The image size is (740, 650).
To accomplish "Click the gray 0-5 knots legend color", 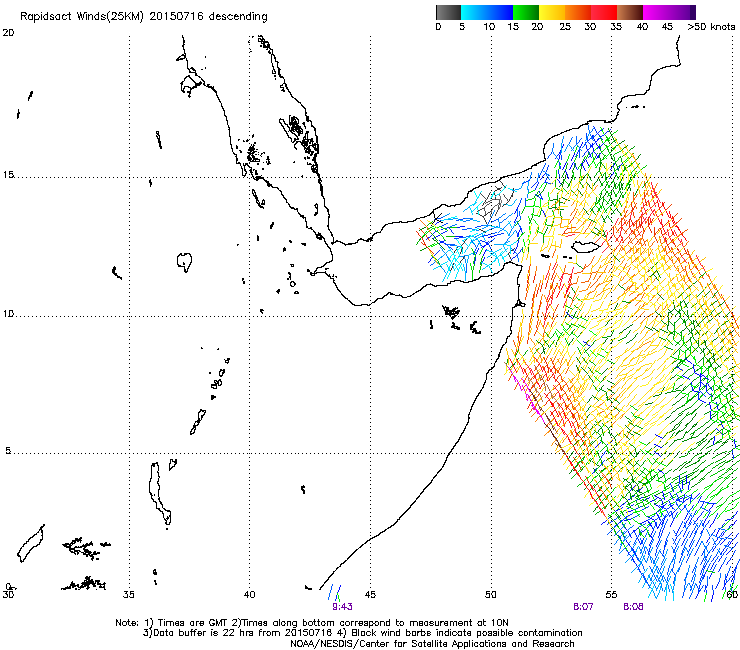I will point(448,12).
